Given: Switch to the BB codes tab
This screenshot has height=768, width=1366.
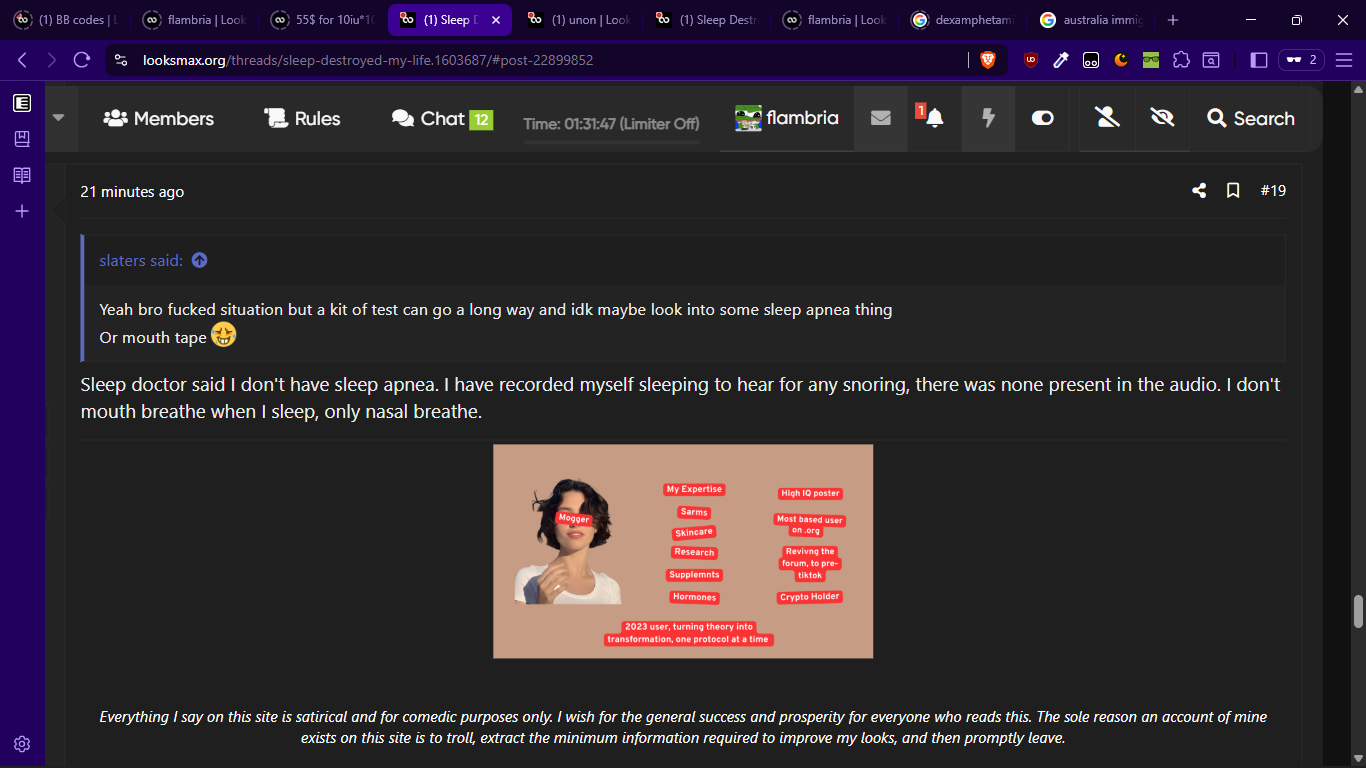Looking at the screenshot, I should (66, 20).
